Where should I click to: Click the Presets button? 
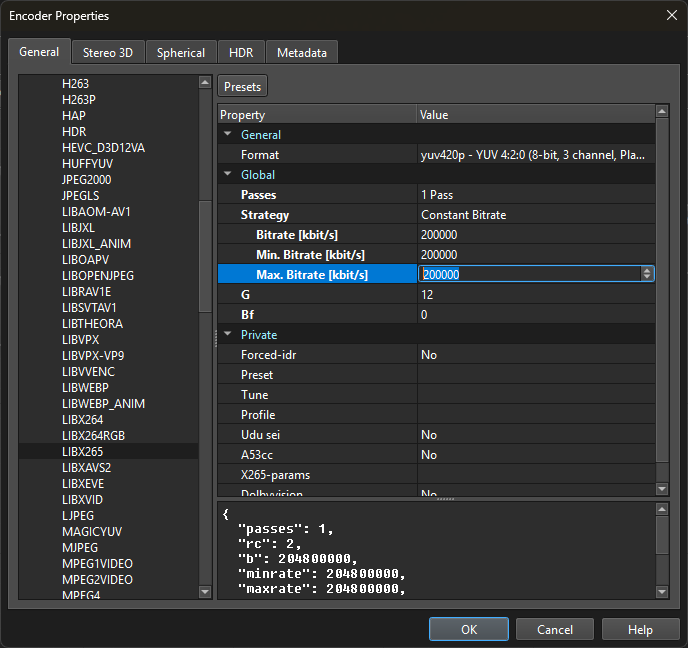pyautogui.click(x=243, y=87)
